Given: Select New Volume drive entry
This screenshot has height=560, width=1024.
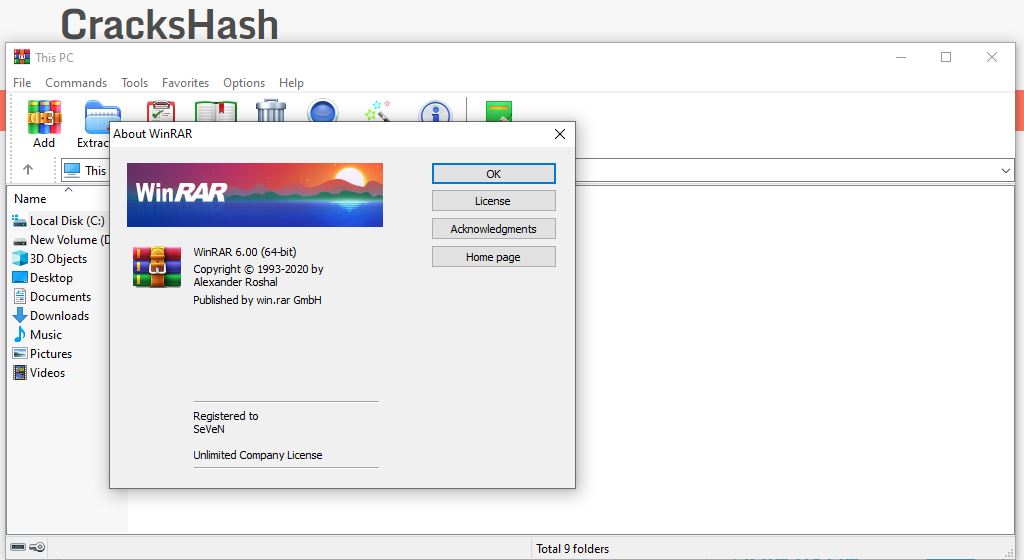Looking at the screenshot, I should tap(61, 240).
